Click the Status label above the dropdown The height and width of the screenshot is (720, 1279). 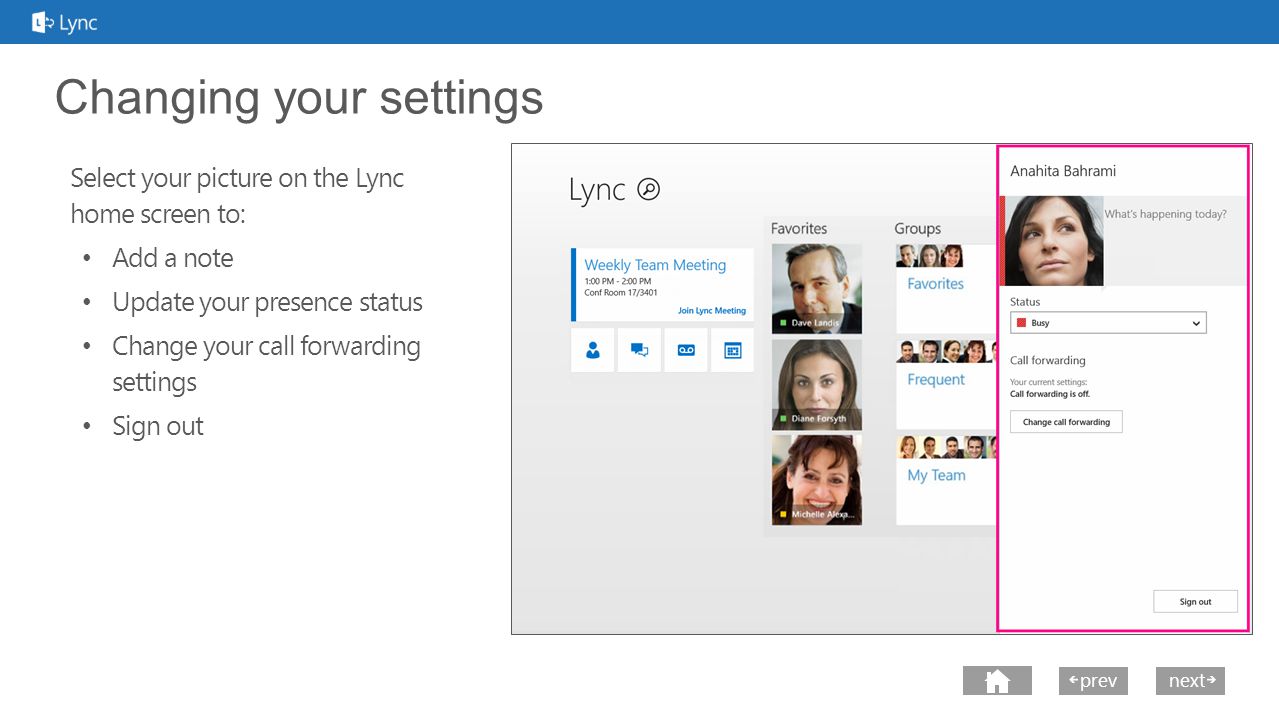[x=1025, y=302]
